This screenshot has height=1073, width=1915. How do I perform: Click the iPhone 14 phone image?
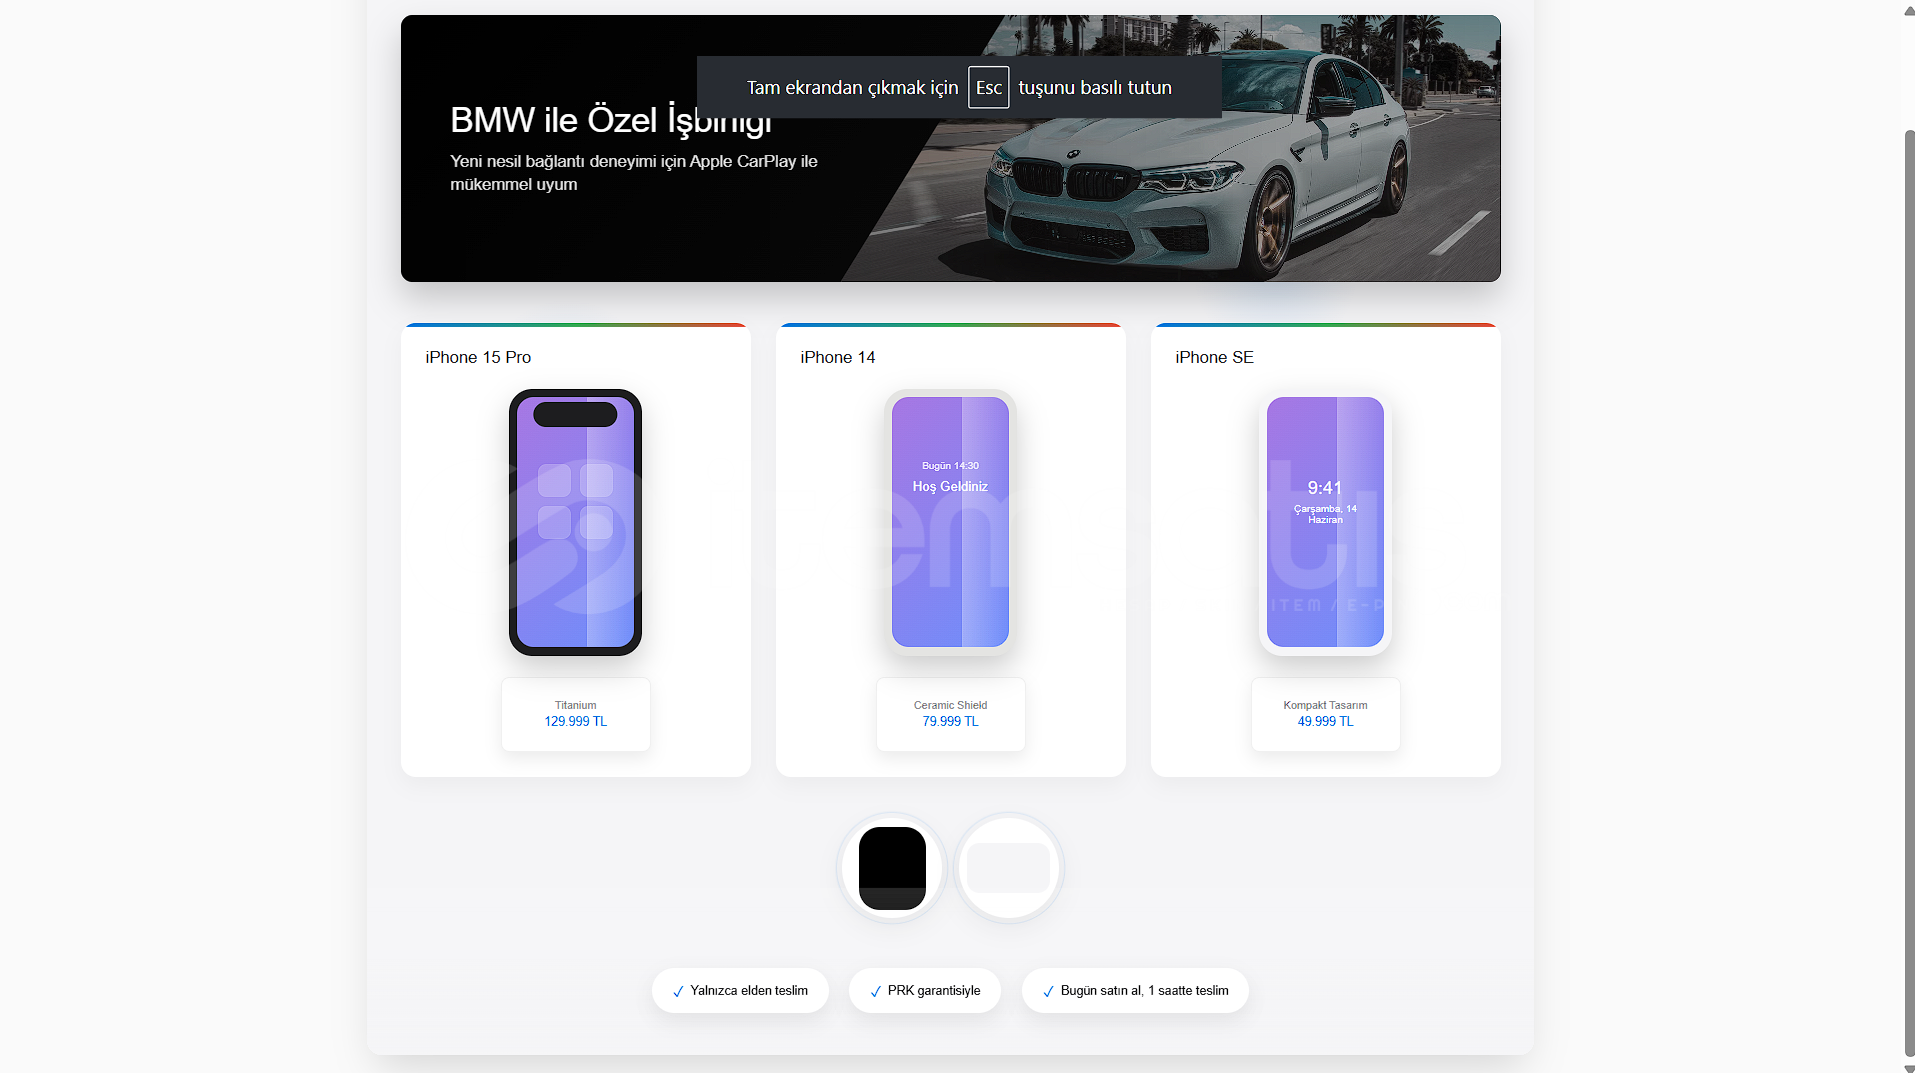pyautogui.click(x=950, y=522)
